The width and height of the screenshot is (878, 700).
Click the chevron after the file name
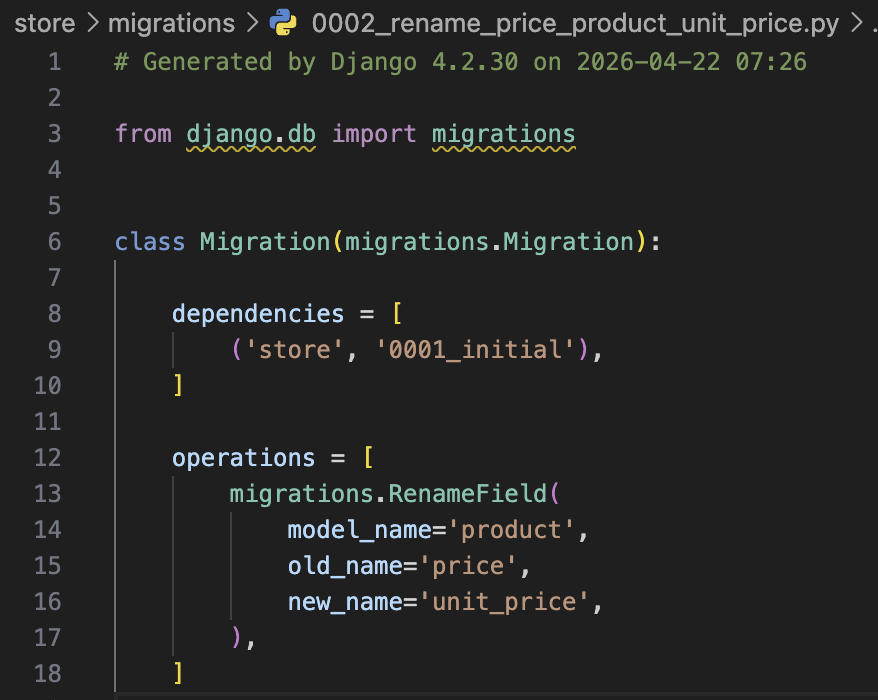(x=856, y=24)
